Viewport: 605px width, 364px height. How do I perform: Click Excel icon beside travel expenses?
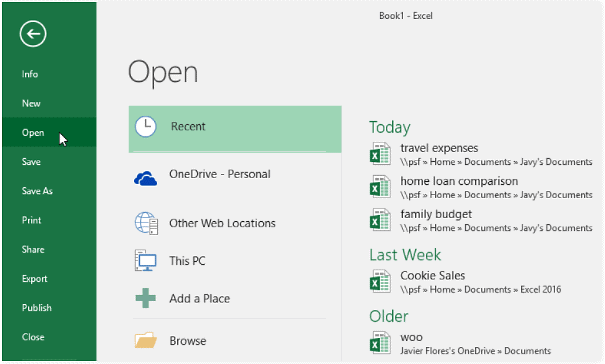click(380, 154)
